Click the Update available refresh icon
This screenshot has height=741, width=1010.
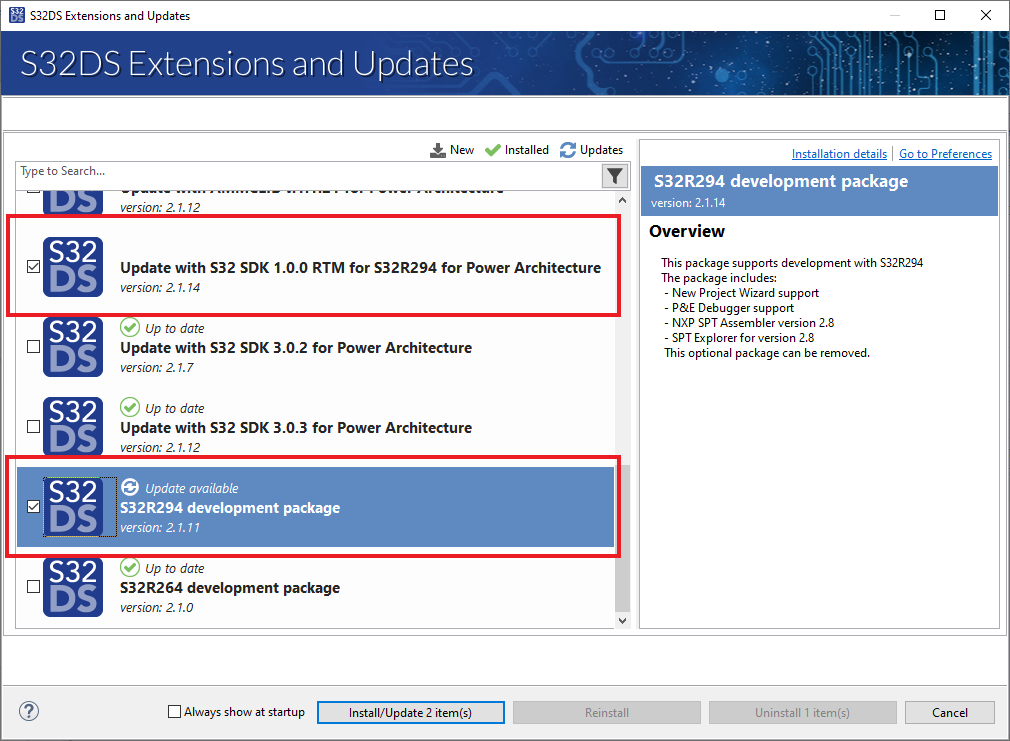[x=130, y=487]
